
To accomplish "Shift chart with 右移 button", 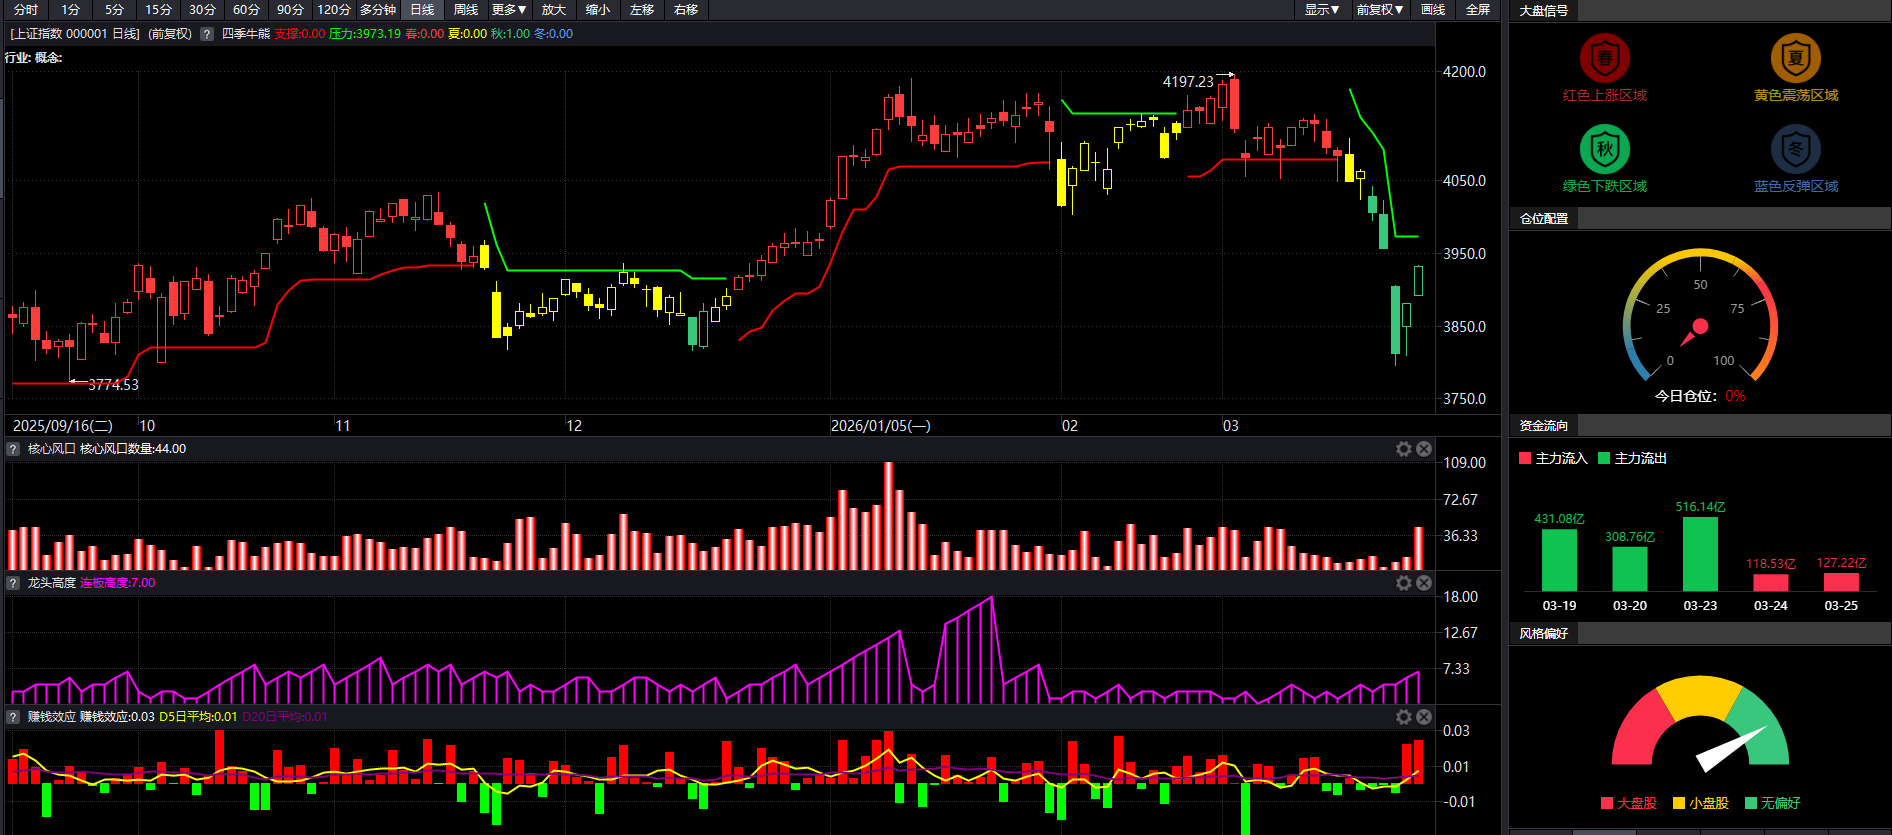I will point(686,10).
